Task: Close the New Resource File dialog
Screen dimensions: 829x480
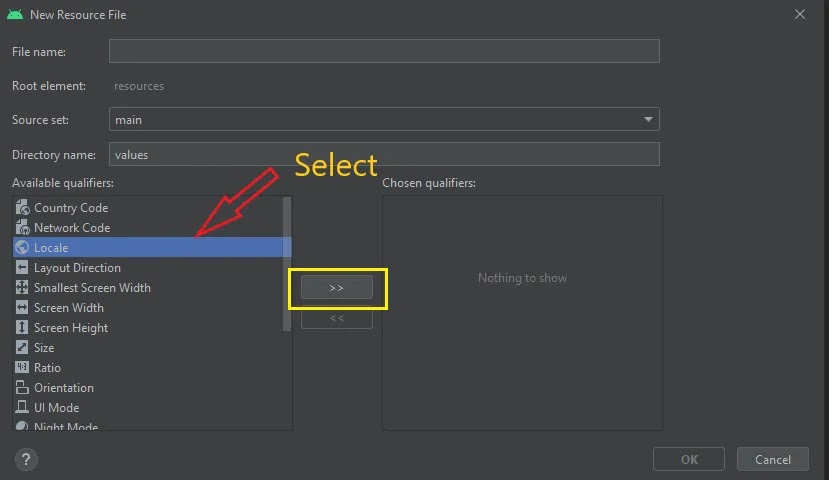Action: coord(799,14)
